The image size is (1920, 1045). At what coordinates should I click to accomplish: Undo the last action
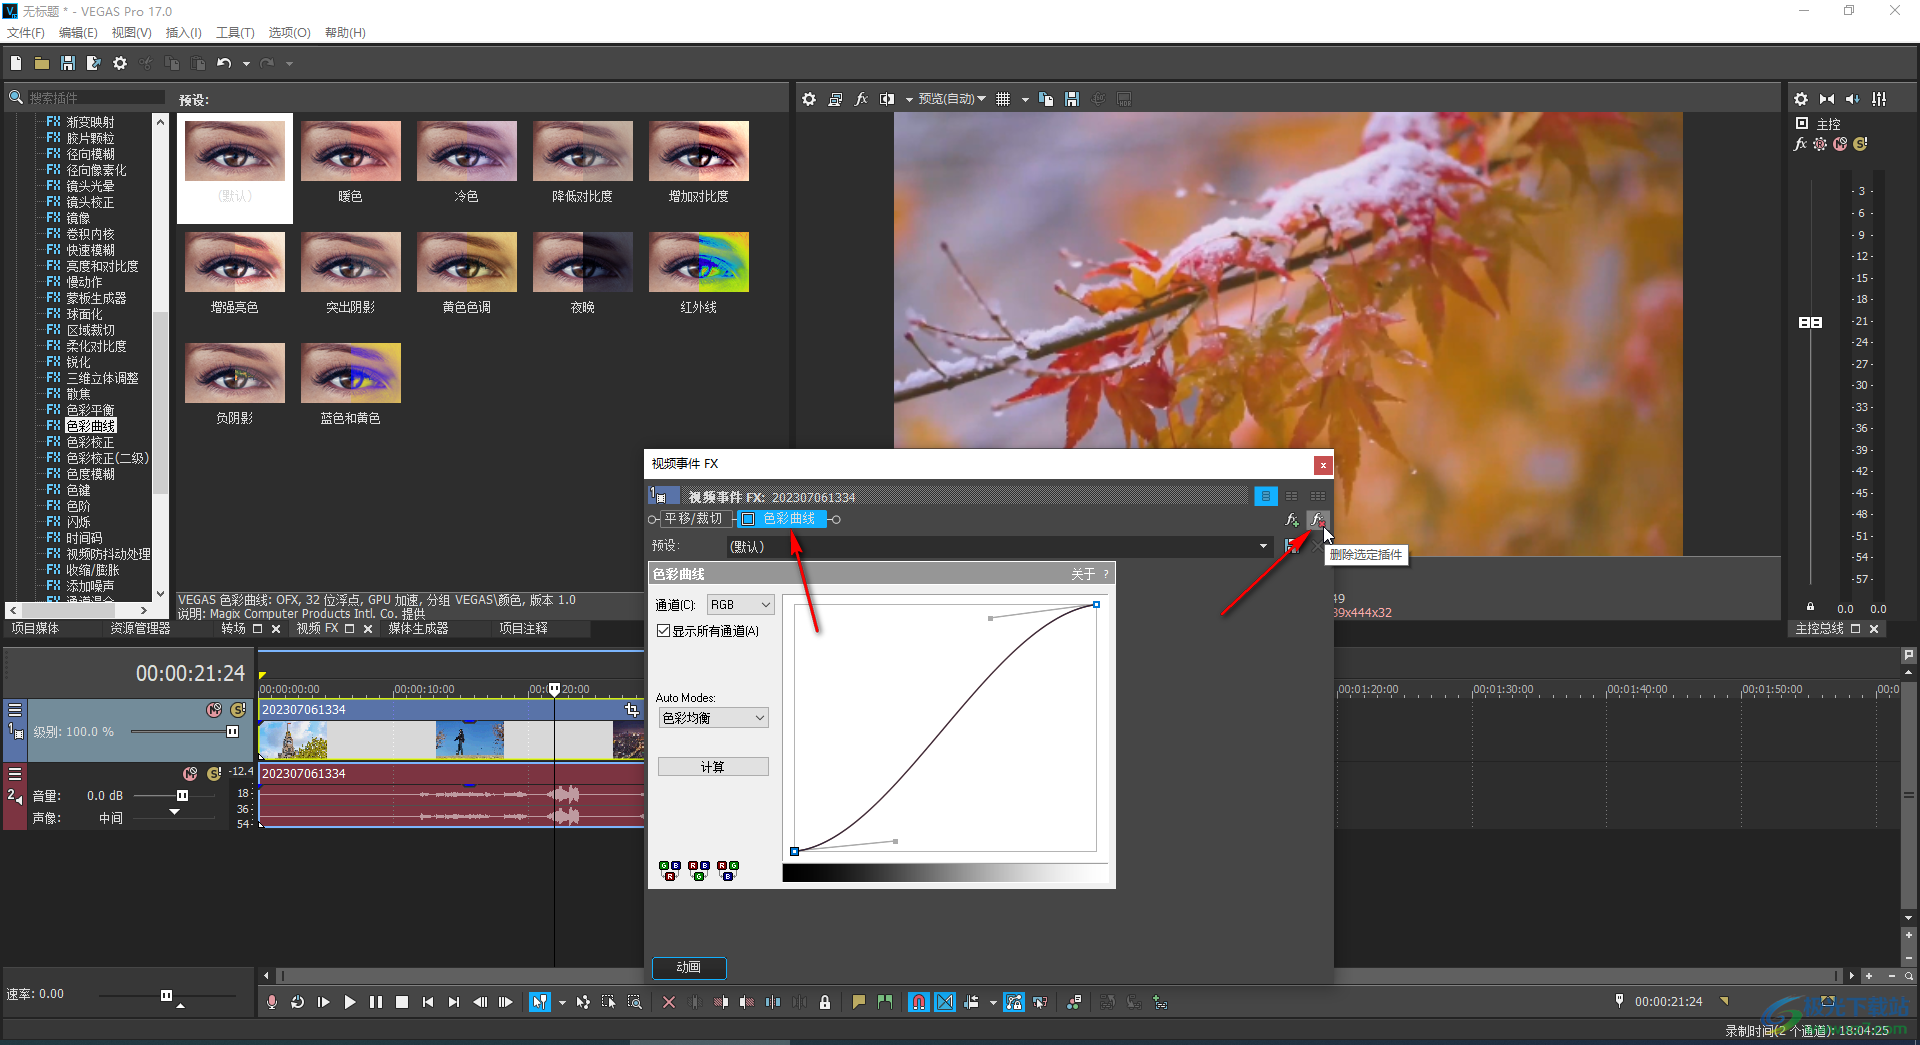pos(224,63)
